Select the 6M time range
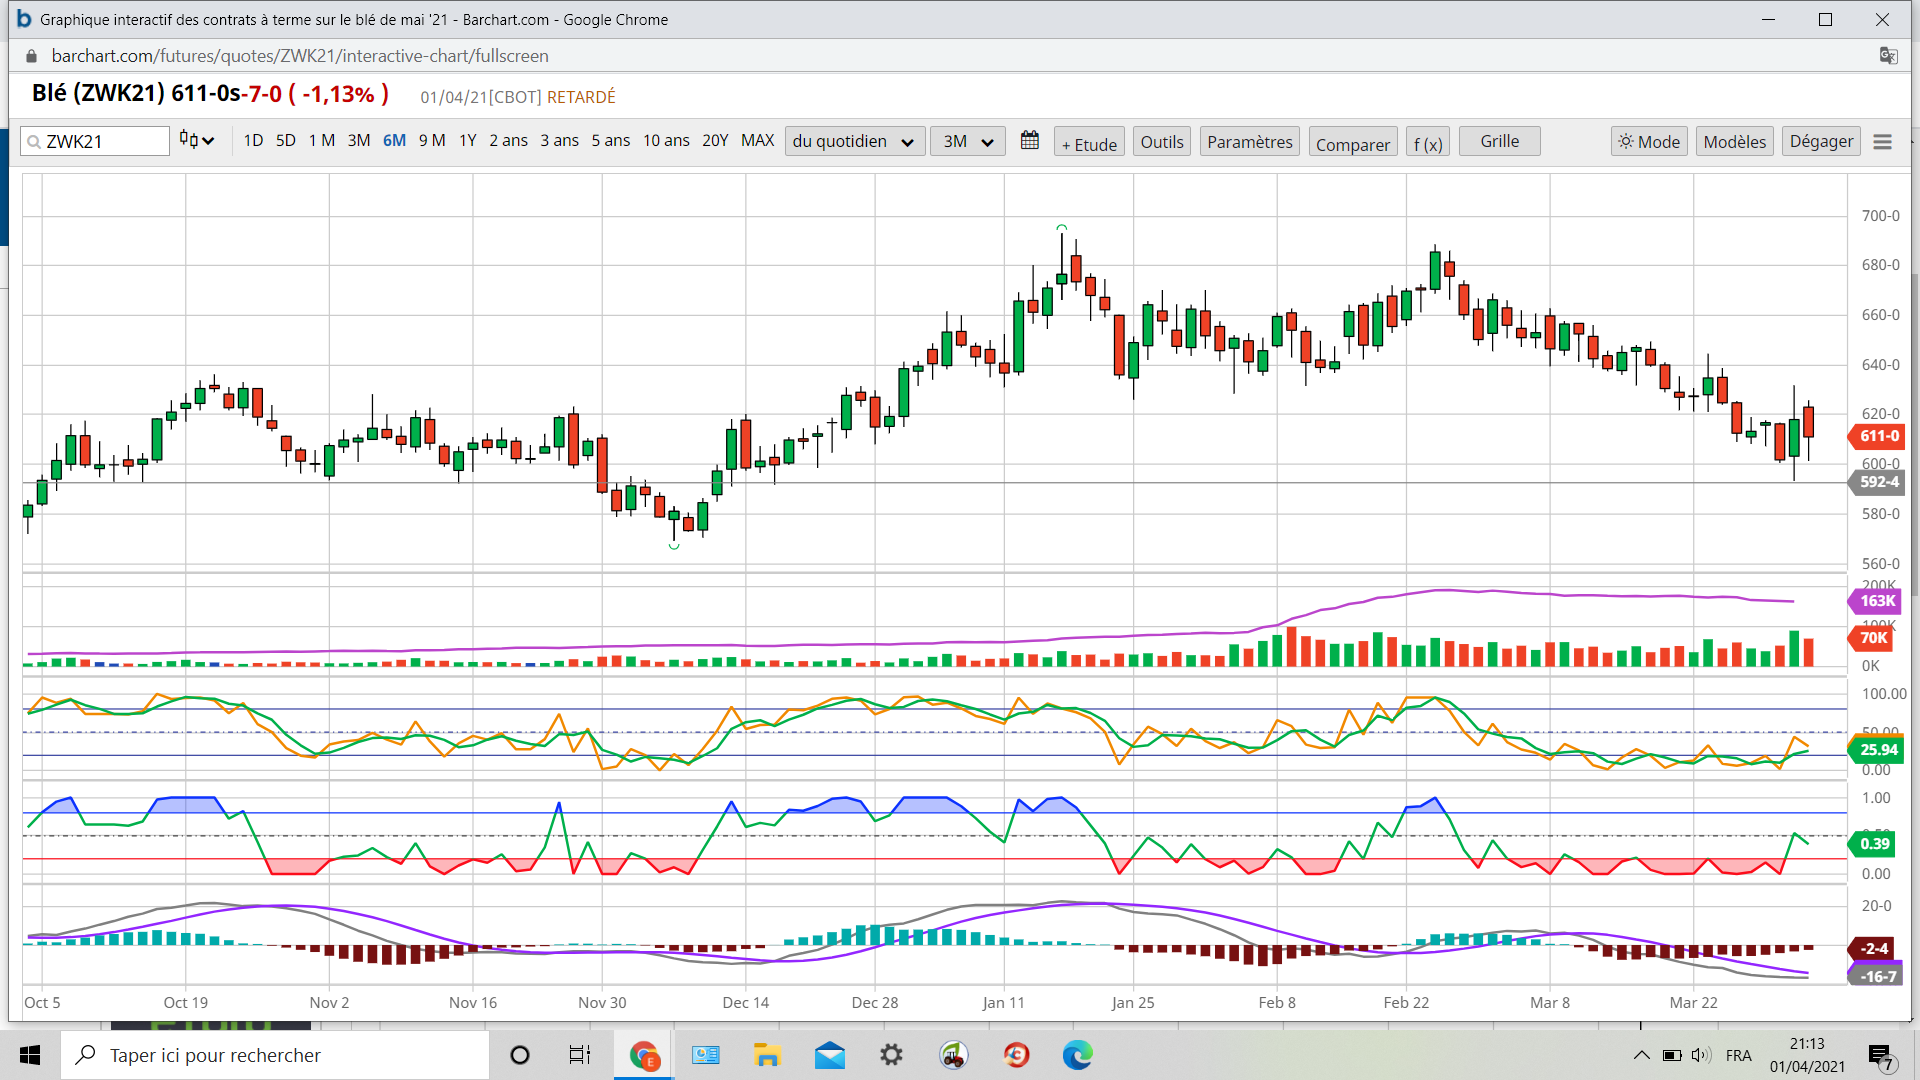The image size is (1920, 1080). 394,141
